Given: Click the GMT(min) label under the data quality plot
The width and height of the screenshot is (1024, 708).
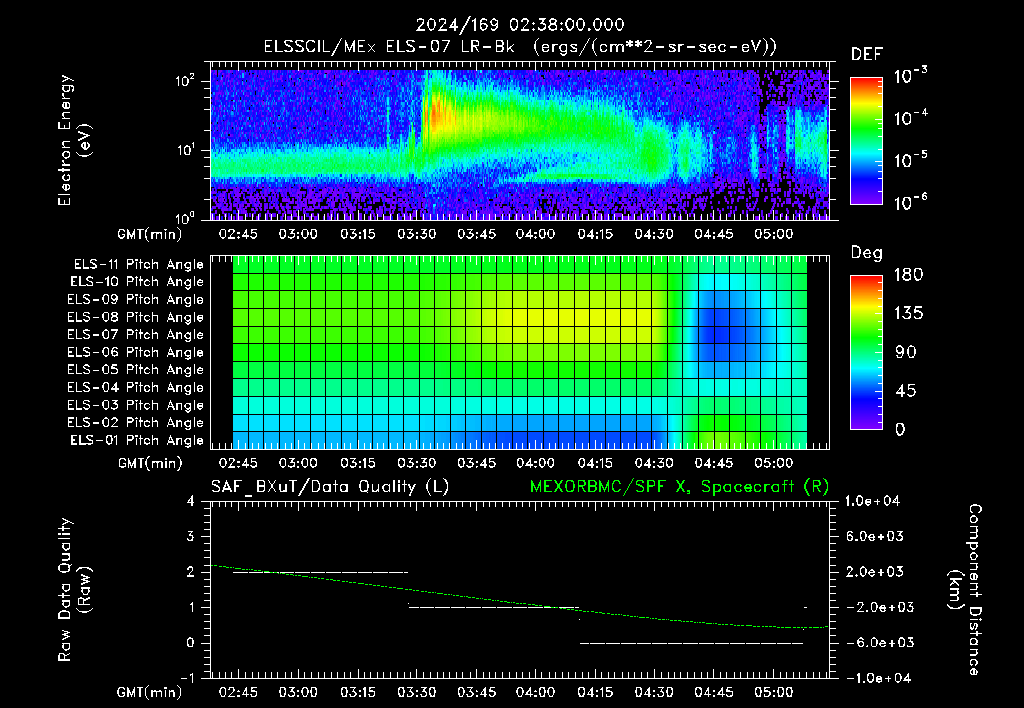Looking at the screenshot, I should pos(149,692).
